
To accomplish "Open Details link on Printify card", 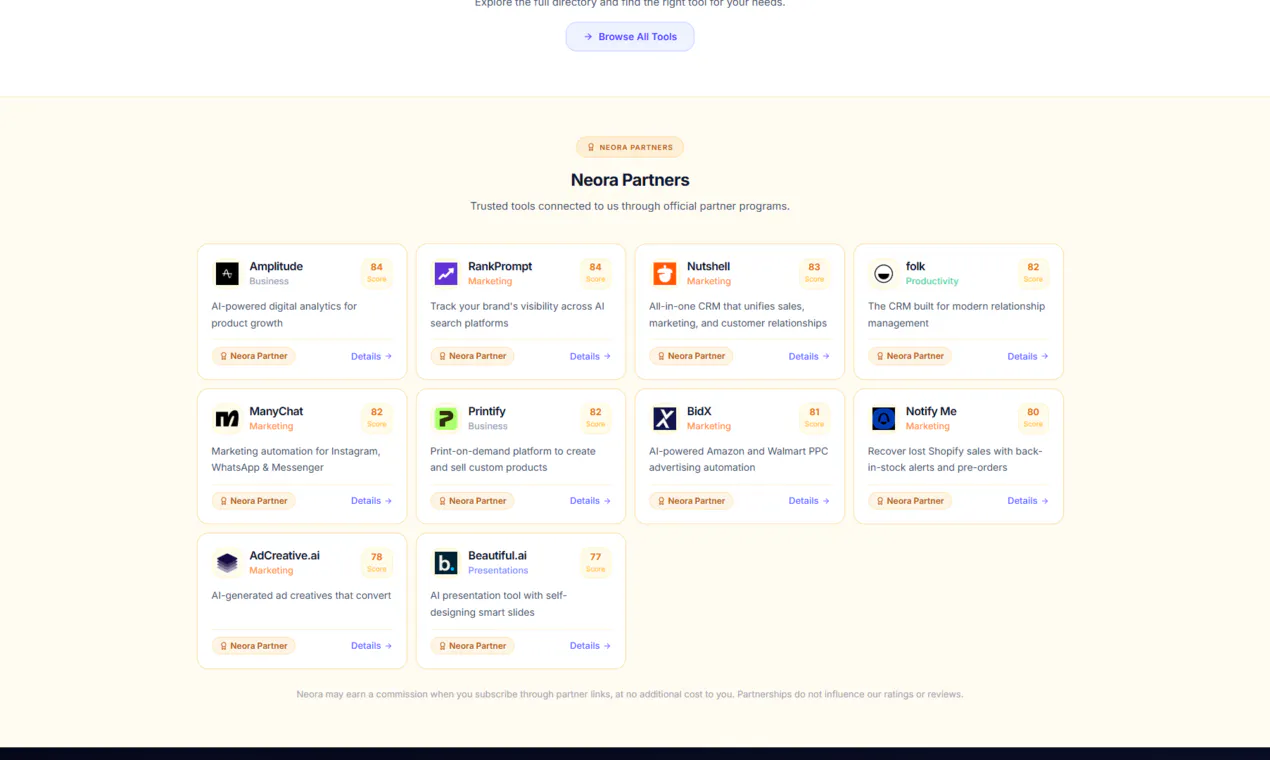I will click(590, 501).
